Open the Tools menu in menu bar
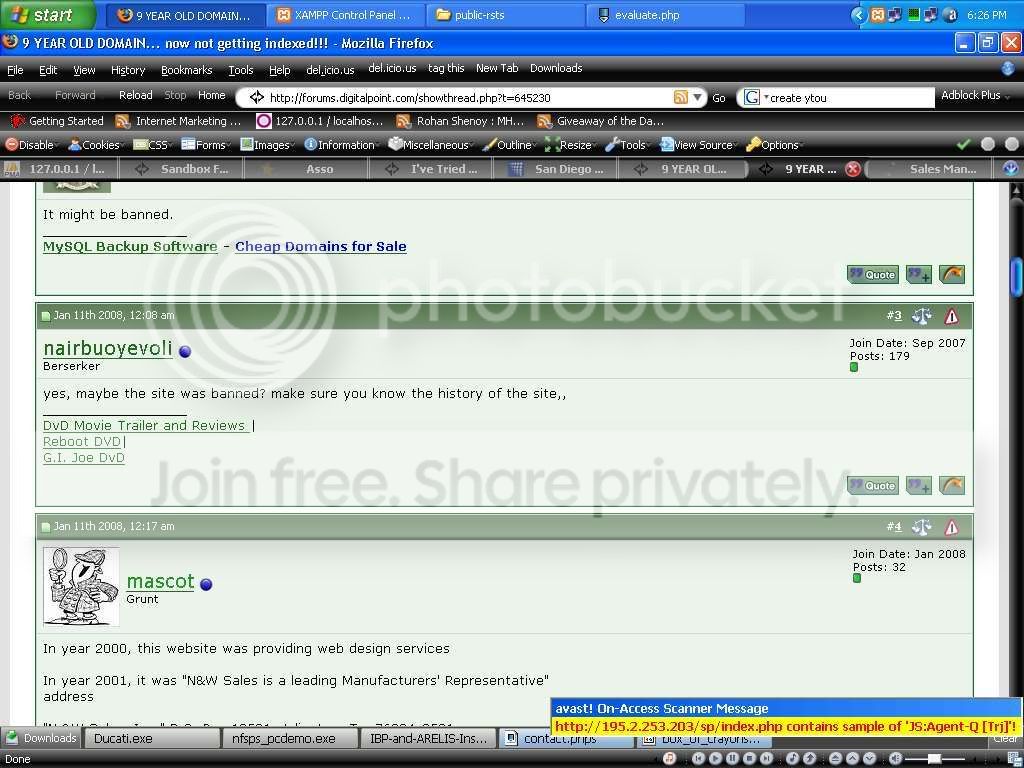Viewport: 1024px width, 768px height. coord(240,70)
